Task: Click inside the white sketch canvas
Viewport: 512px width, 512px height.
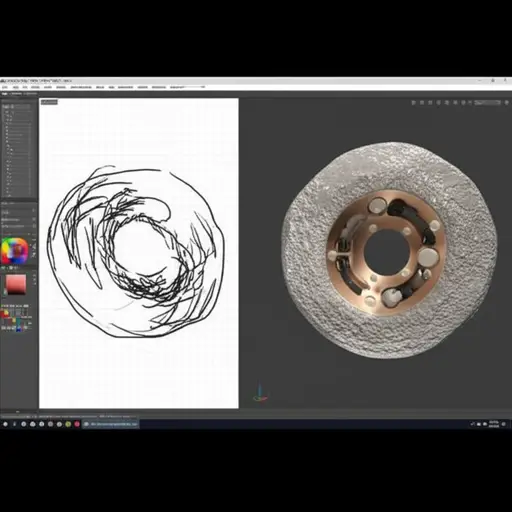Action: coord(139,253)
